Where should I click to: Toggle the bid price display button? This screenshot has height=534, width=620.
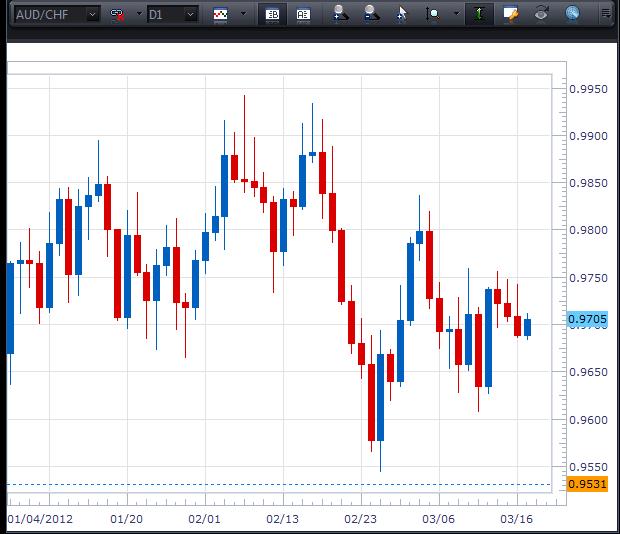point(272,15)
